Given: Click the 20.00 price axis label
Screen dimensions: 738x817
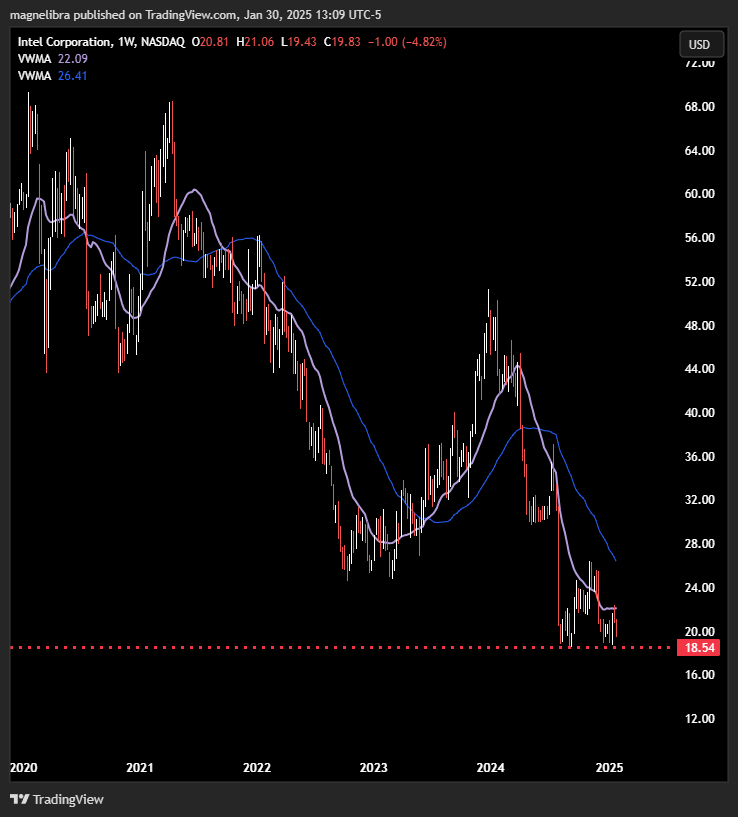Looking at the screenshot, I should pyautogui.click(x=699, y=631).
